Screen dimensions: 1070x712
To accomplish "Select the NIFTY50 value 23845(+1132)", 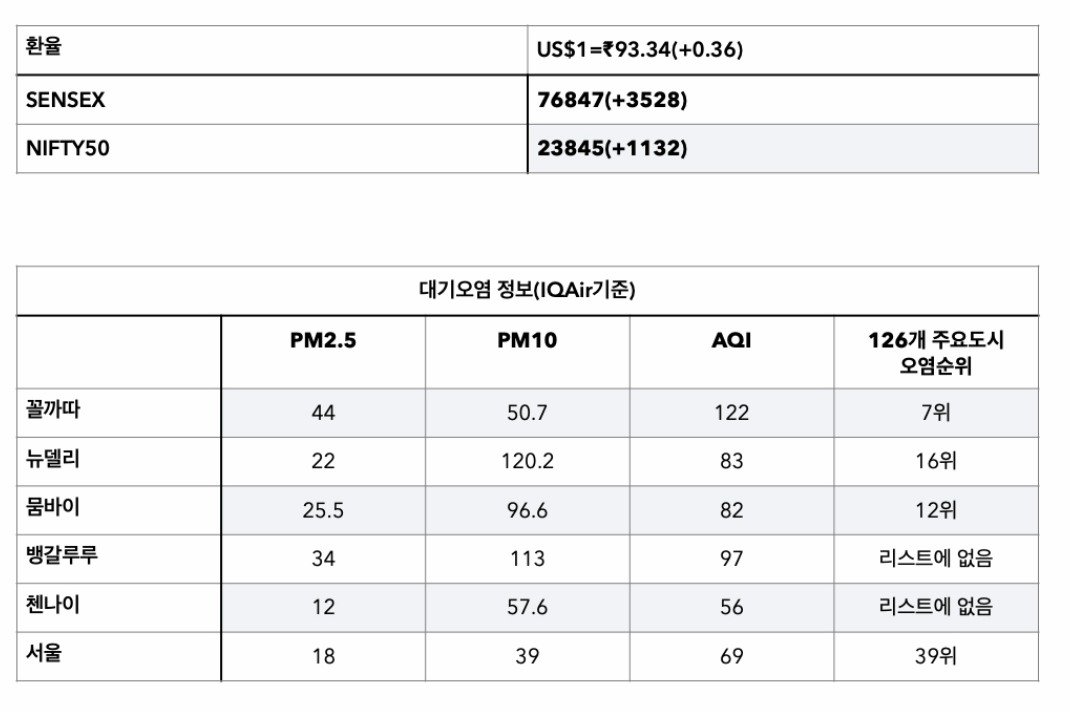I will [612, 148].
